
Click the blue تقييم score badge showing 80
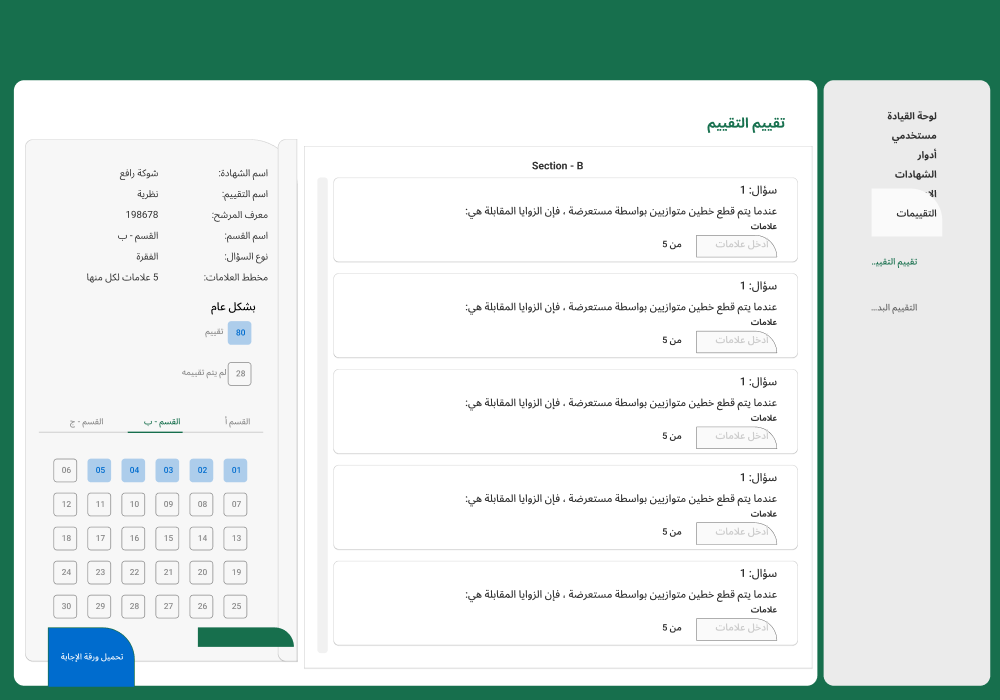click(239, 333)
